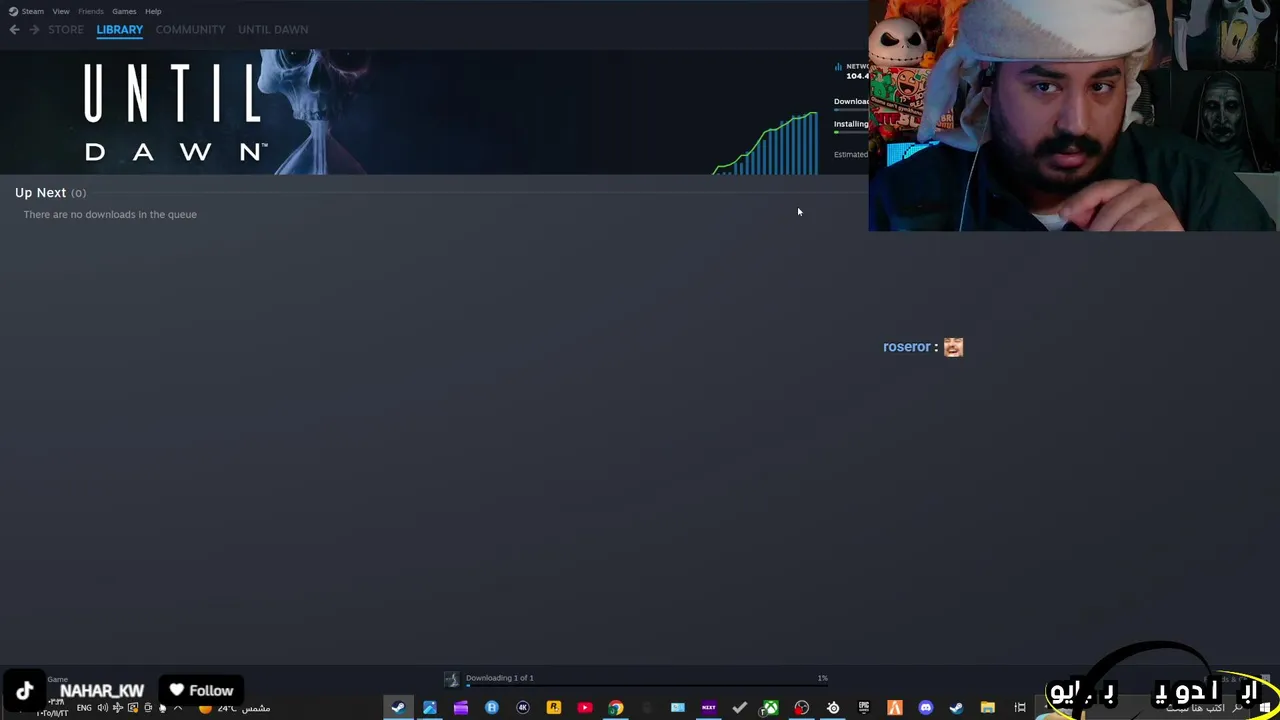Go forward with the right arrow
Viewport: 1280px width, 720px height.
click(34, 30)
